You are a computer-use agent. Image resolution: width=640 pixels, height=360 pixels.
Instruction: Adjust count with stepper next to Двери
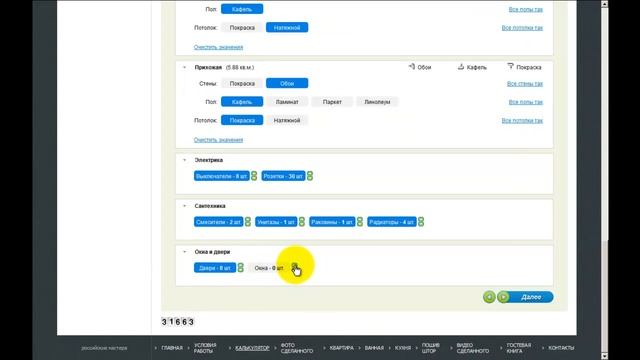pos(240,268)
